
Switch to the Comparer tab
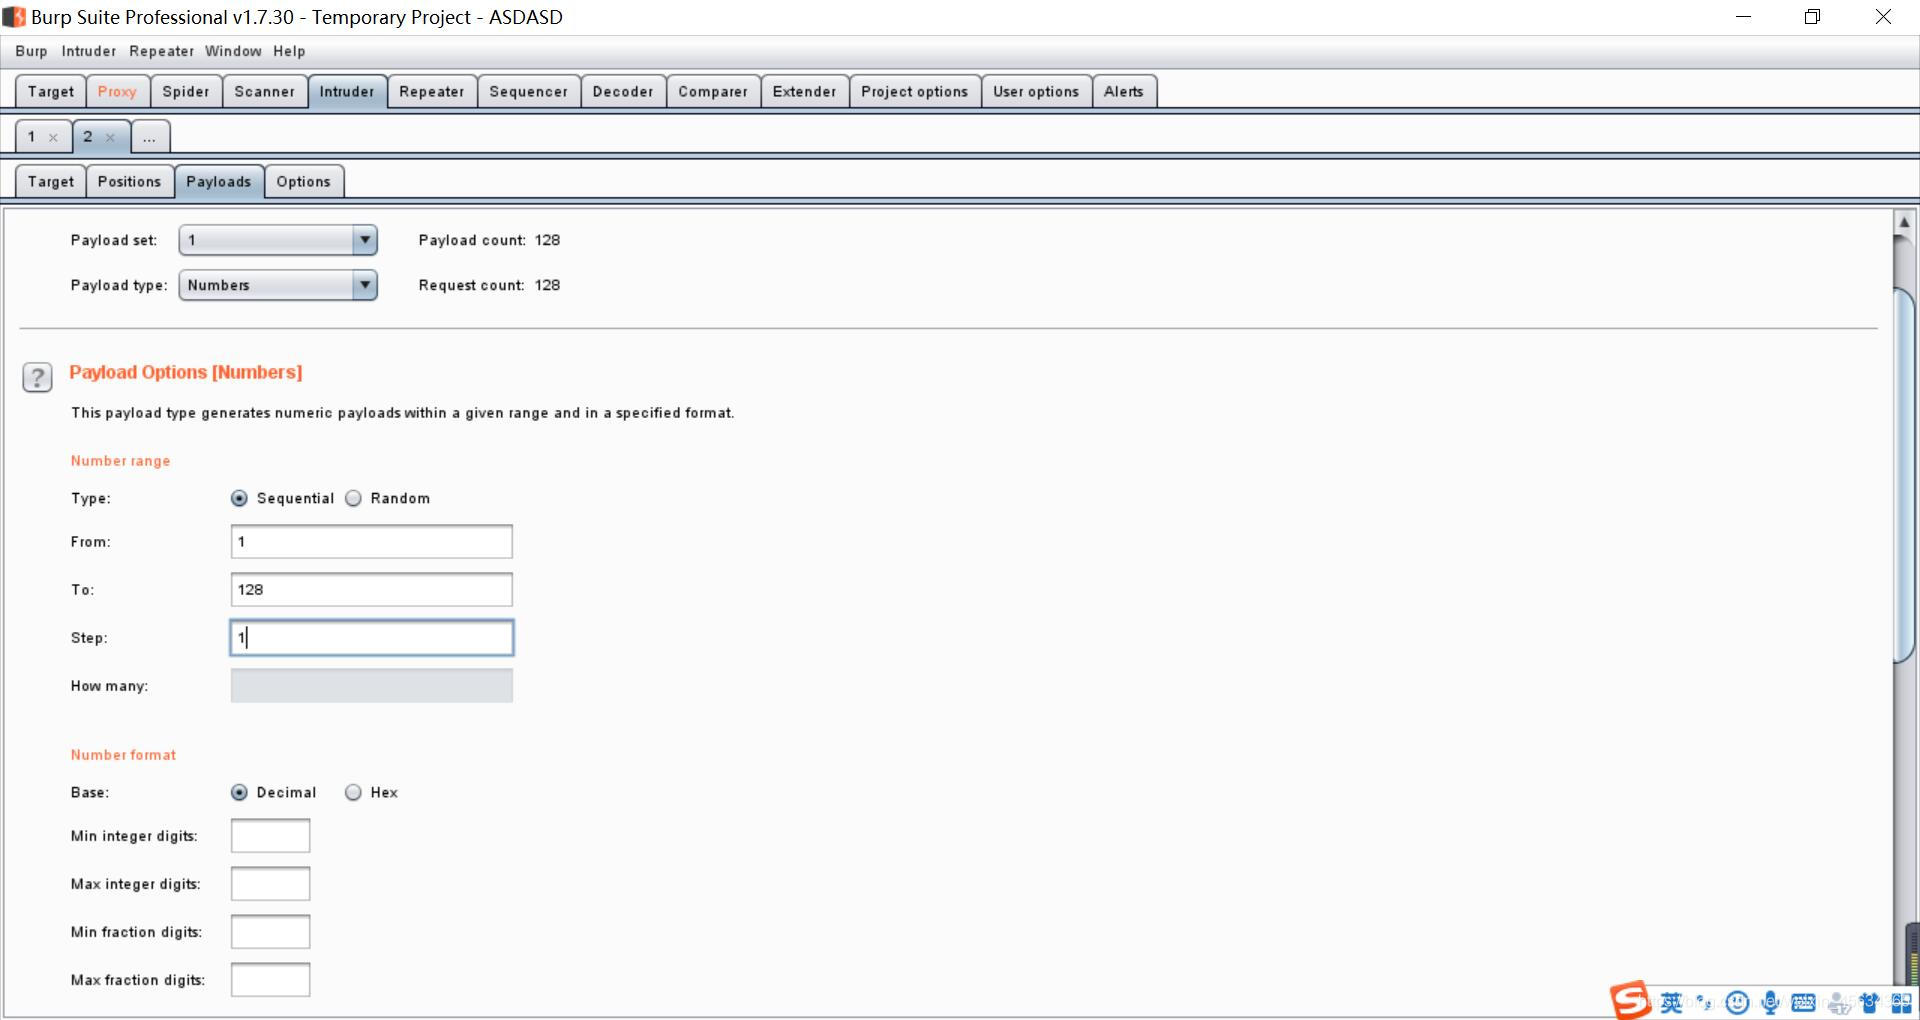[x=713, y=91]
